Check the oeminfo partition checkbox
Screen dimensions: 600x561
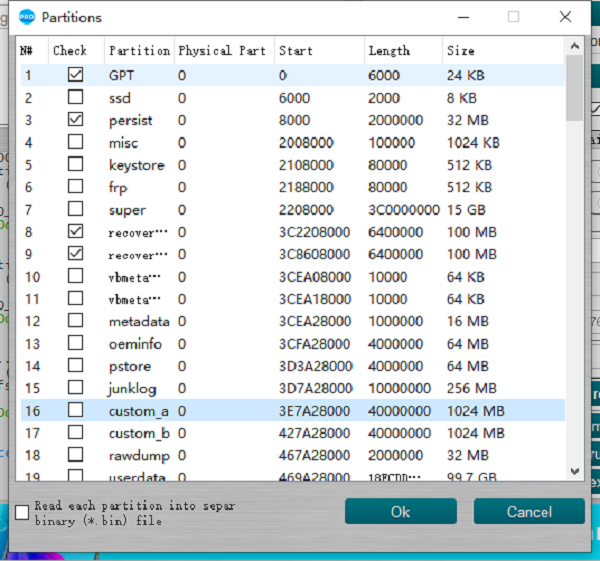[x=75, y=343]
